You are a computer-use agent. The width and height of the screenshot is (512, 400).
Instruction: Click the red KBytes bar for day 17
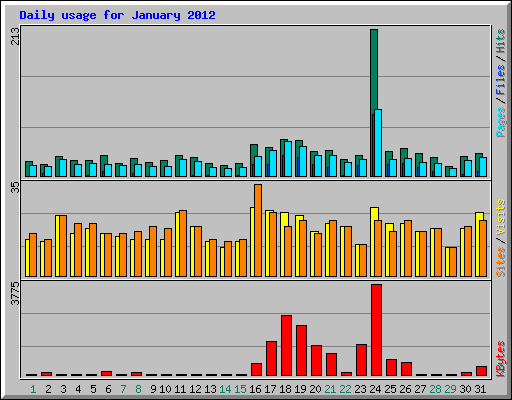[x=271, y=359]
